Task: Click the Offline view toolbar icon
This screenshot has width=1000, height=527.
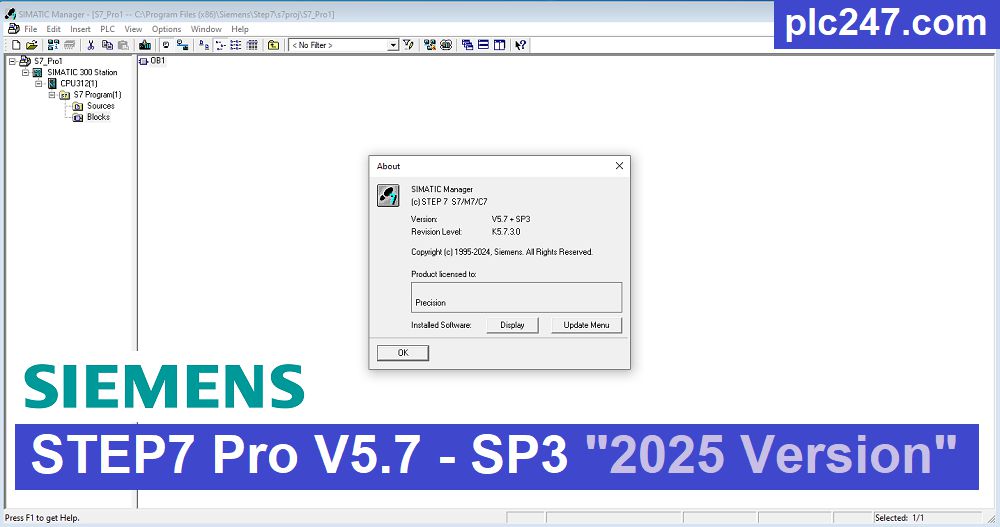Action: (x=166, y=45)
